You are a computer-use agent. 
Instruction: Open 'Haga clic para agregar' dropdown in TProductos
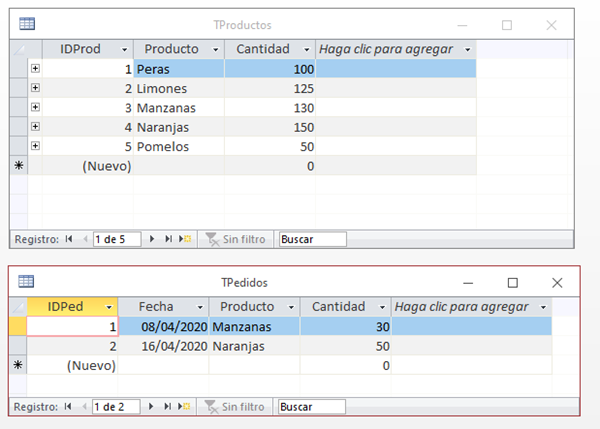[468, 50]
